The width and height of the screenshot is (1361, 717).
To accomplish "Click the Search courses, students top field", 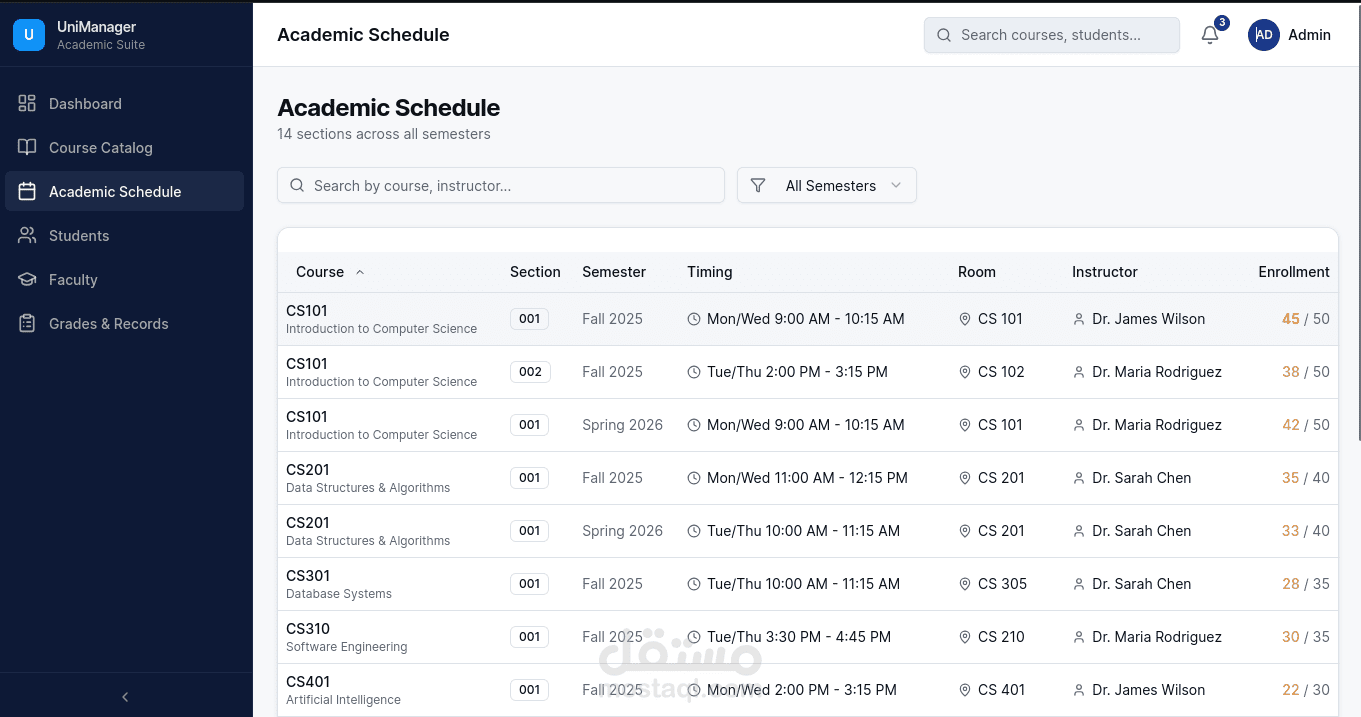I will 1052,35.
